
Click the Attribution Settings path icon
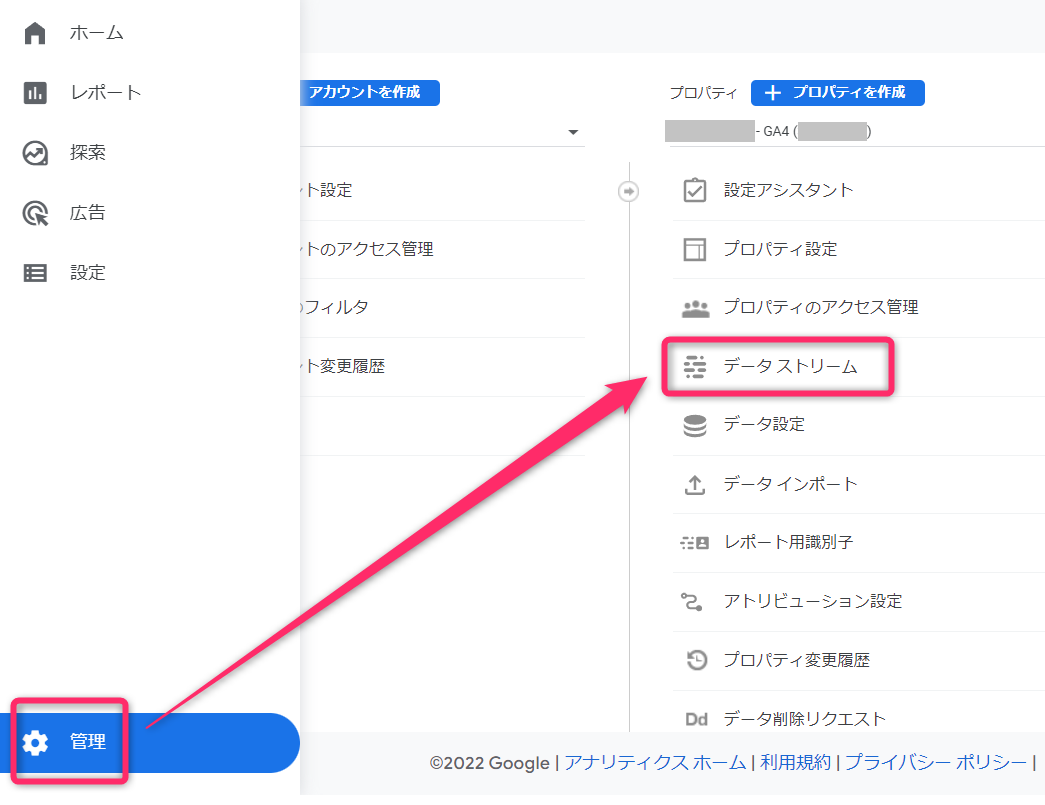pos(694,601)
